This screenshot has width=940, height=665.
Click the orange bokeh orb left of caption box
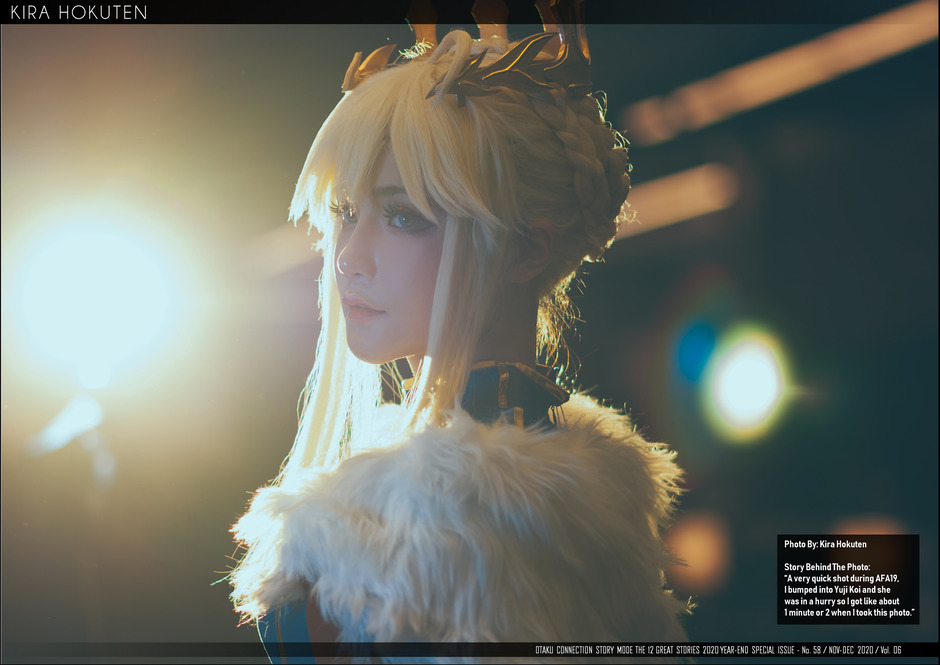[x=698, y=548]
